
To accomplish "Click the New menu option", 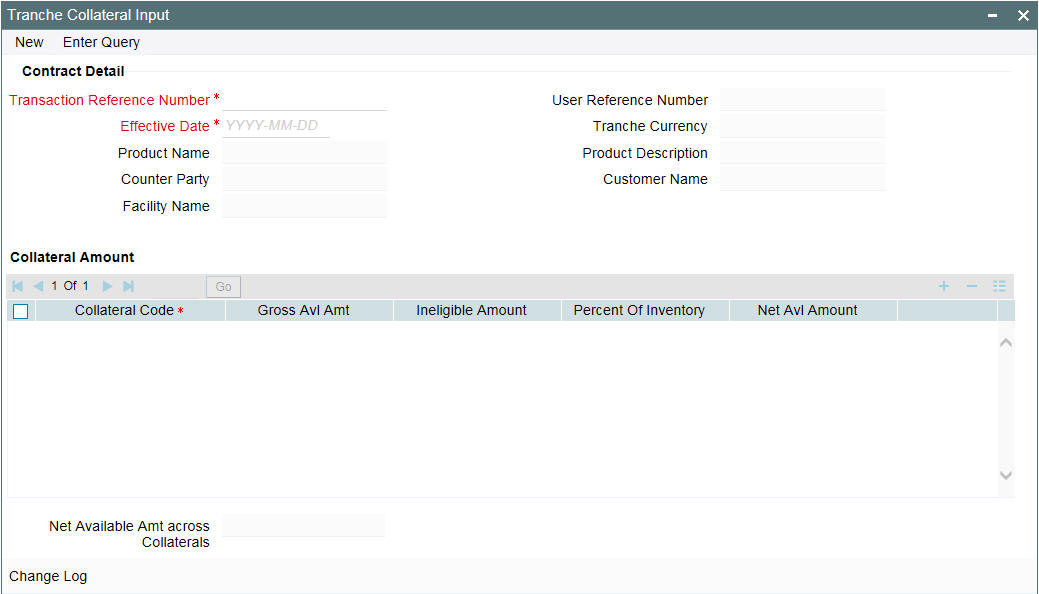I will (29, 42).
